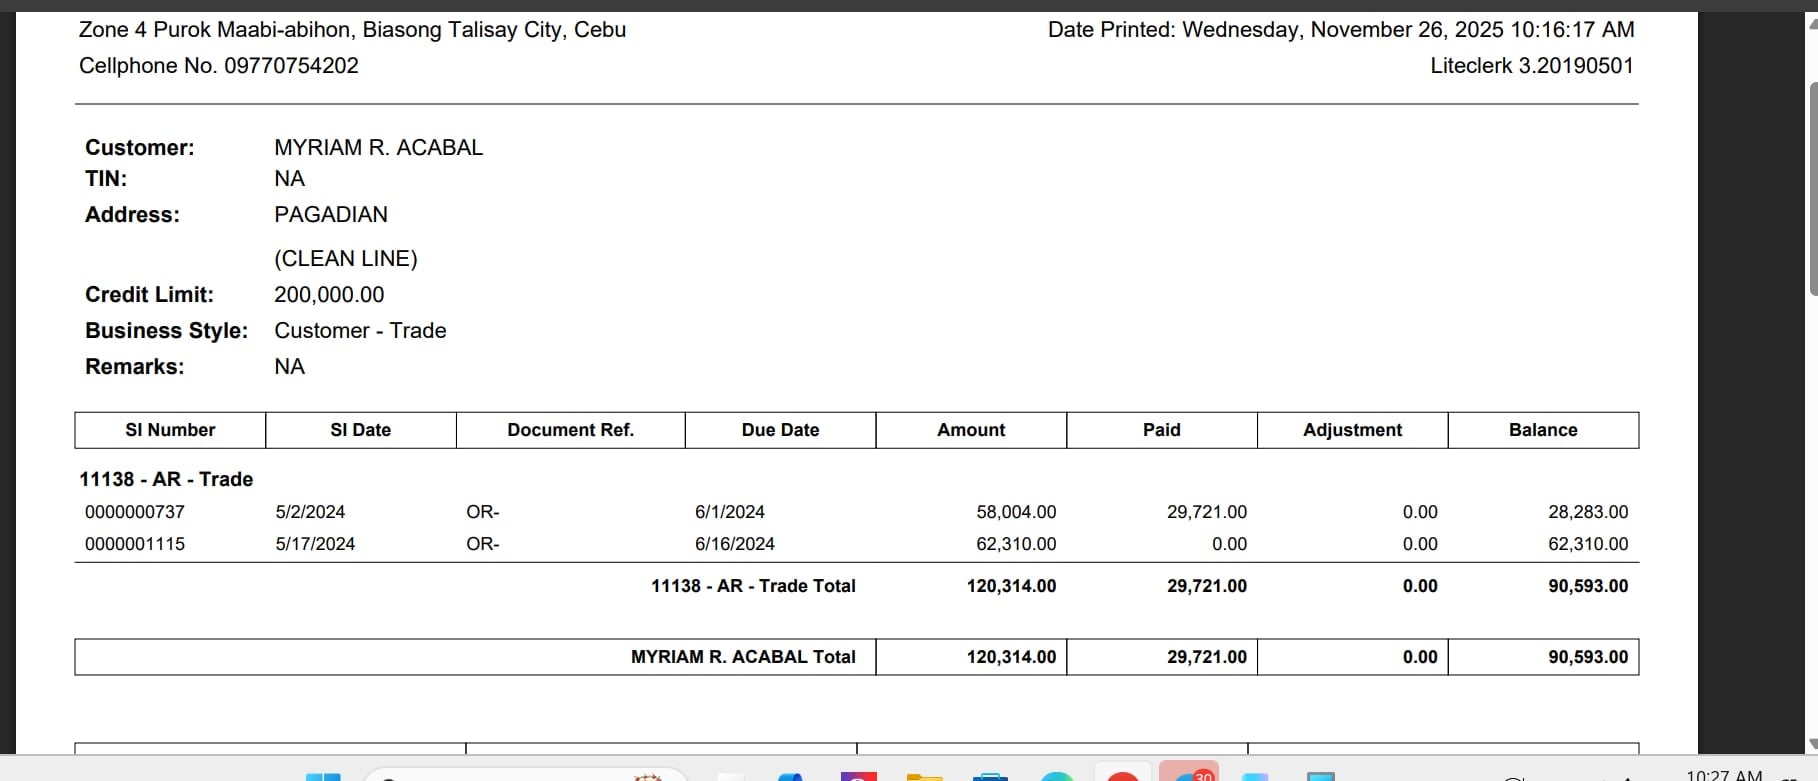
Task: Click the 11138 - AR - Trade group heading
Action: (166, 479)
